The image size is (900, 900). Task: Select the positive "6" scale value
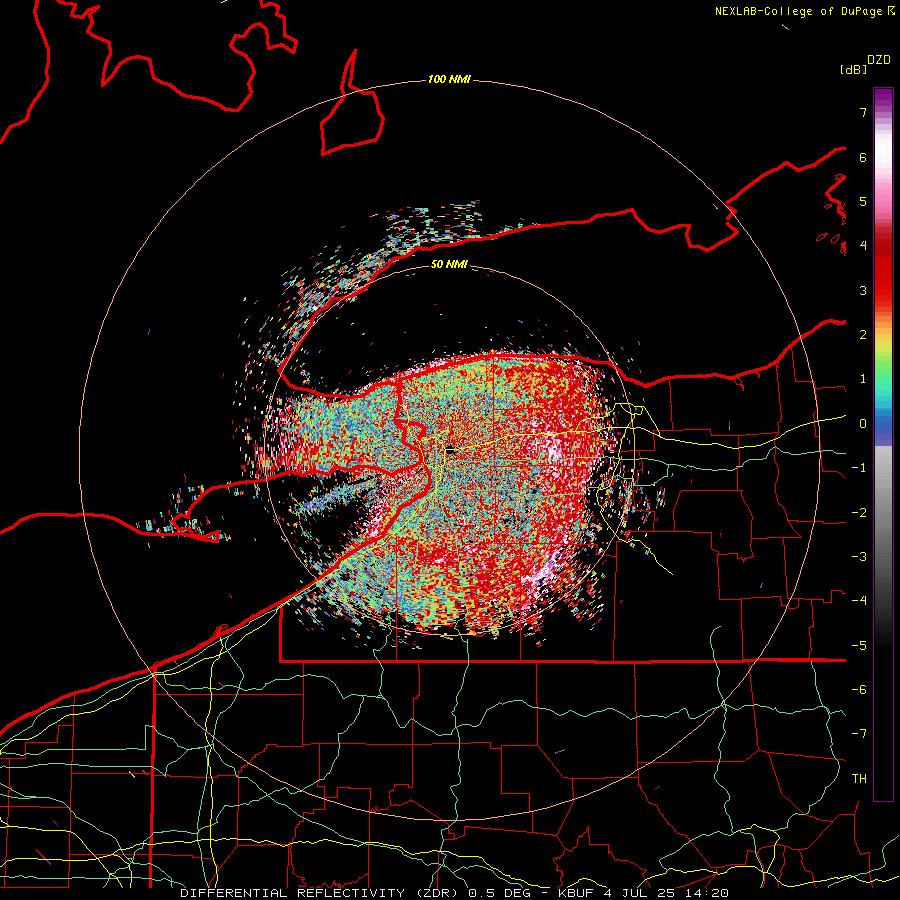(863, 157)
